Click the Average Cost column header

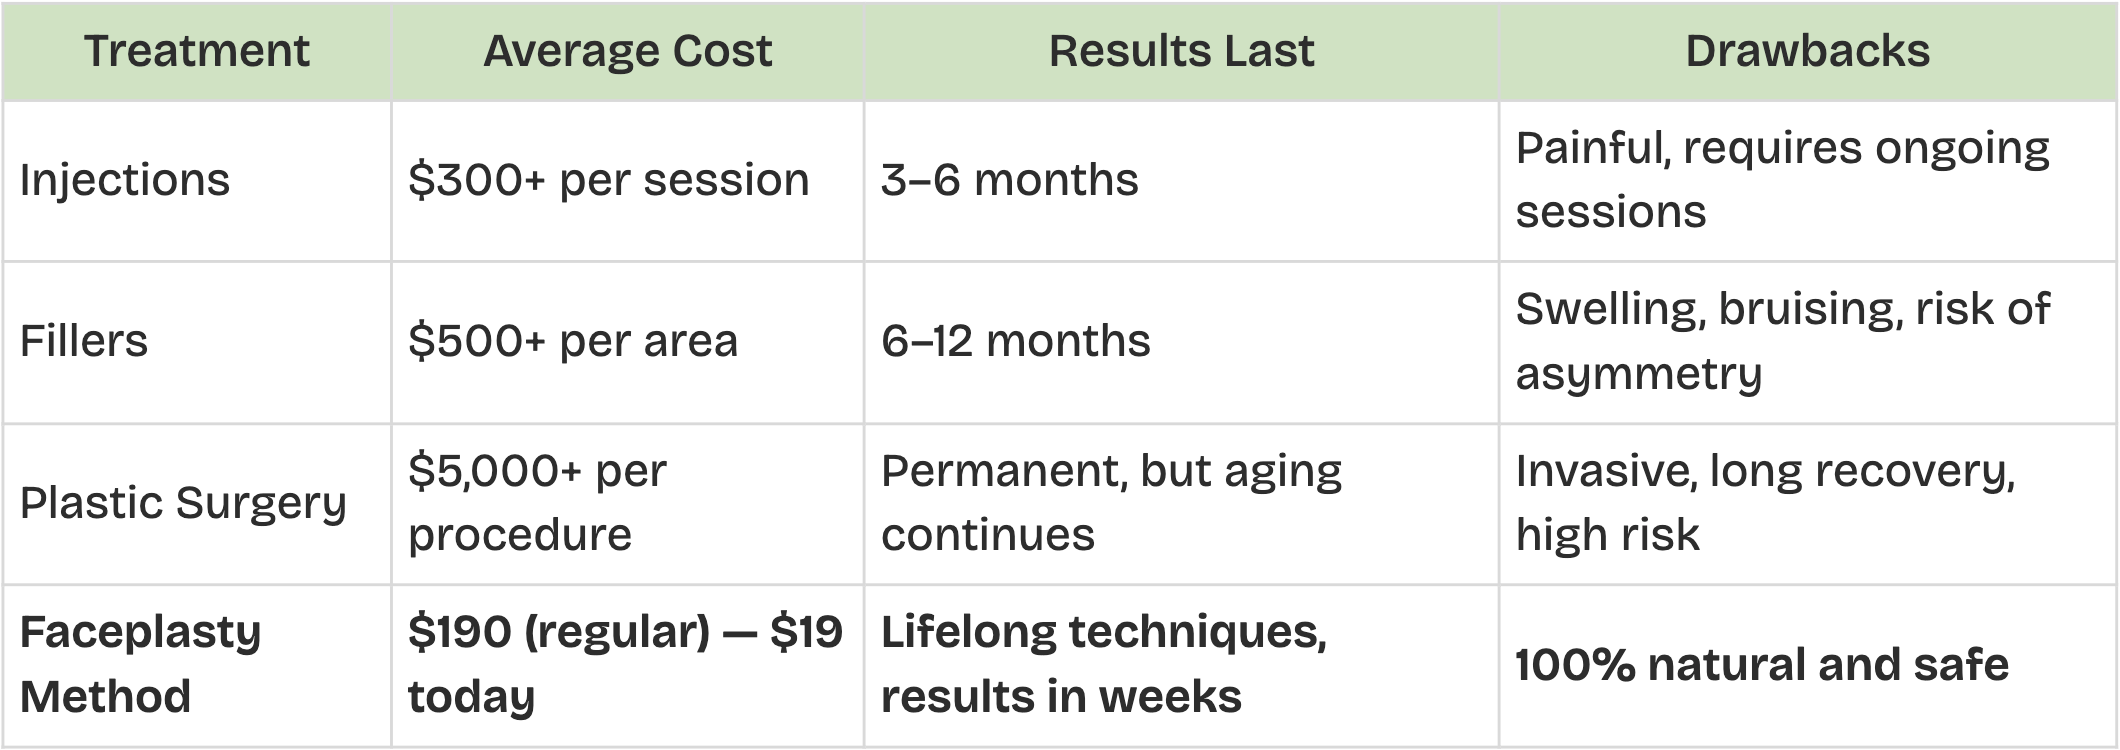pyautogui.click(x=627, y=51)
